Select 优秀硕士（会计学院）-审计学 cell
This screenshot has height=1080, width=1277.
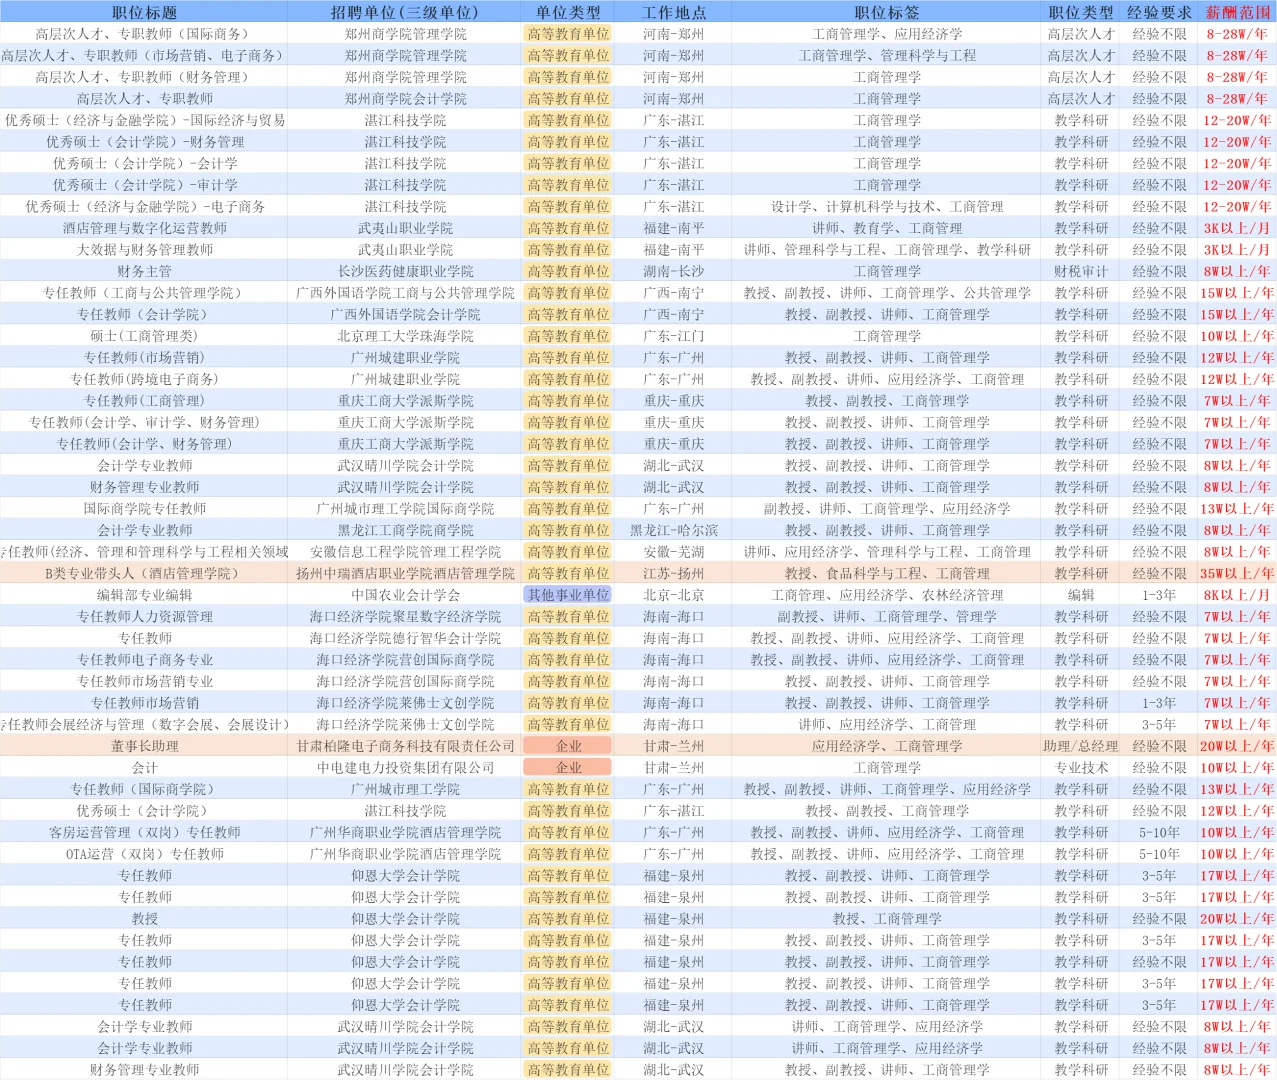click(x=144, y=185)
